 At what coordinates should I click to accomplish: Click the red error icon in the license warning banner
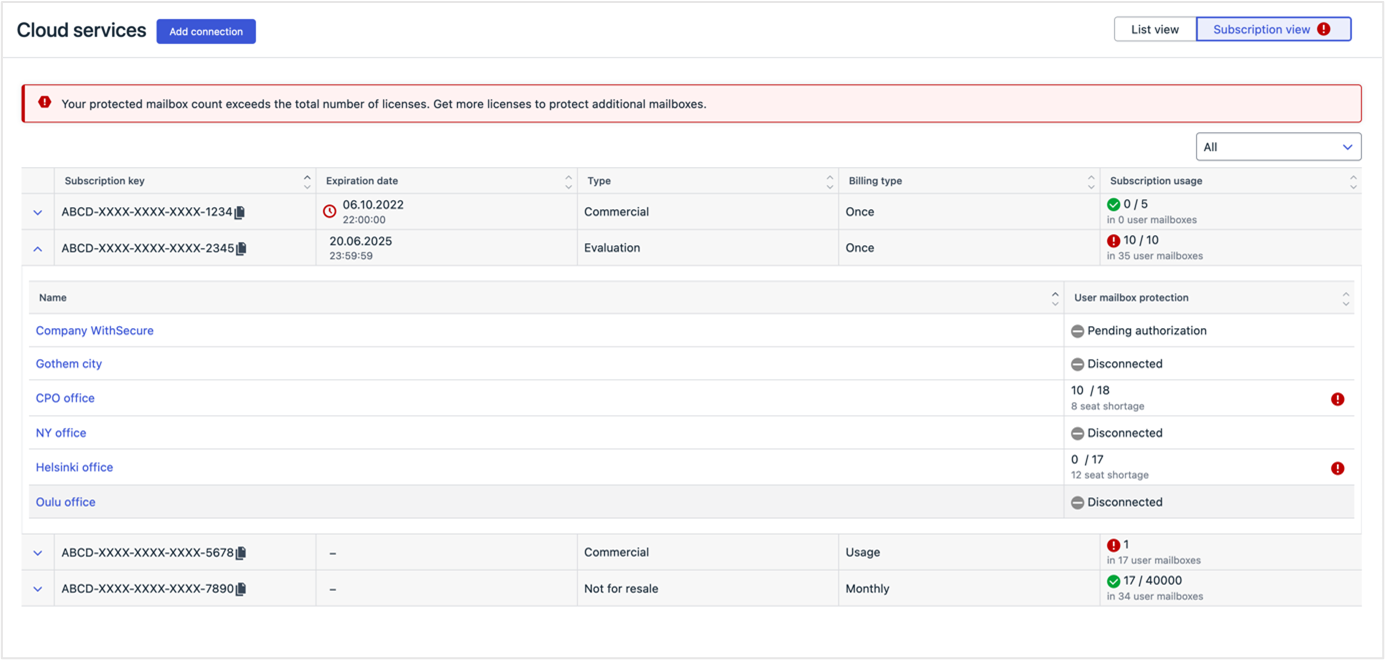tap(44, 102)
